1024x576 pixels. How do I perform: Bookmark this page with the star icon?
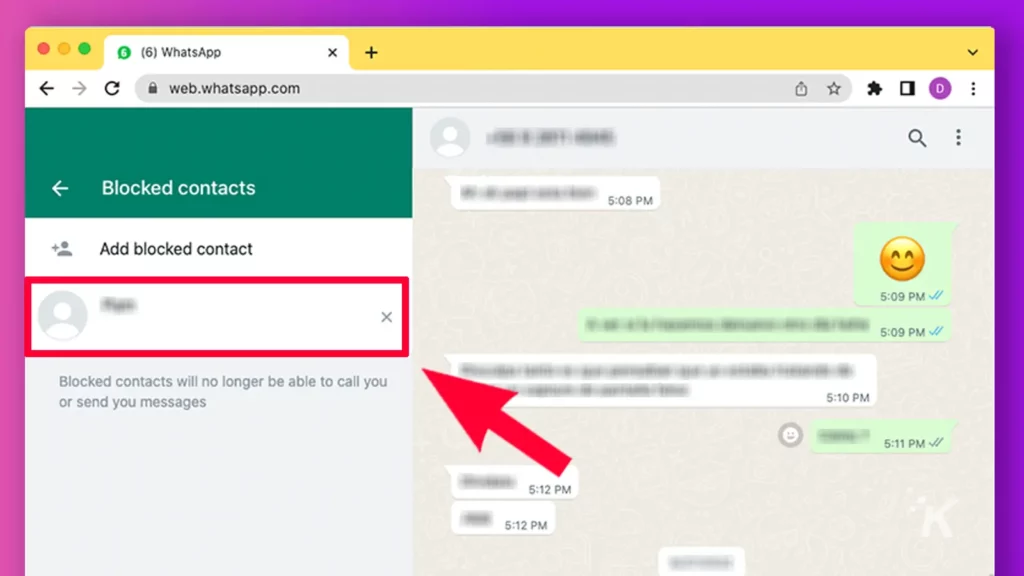click(x=833, y=88)
